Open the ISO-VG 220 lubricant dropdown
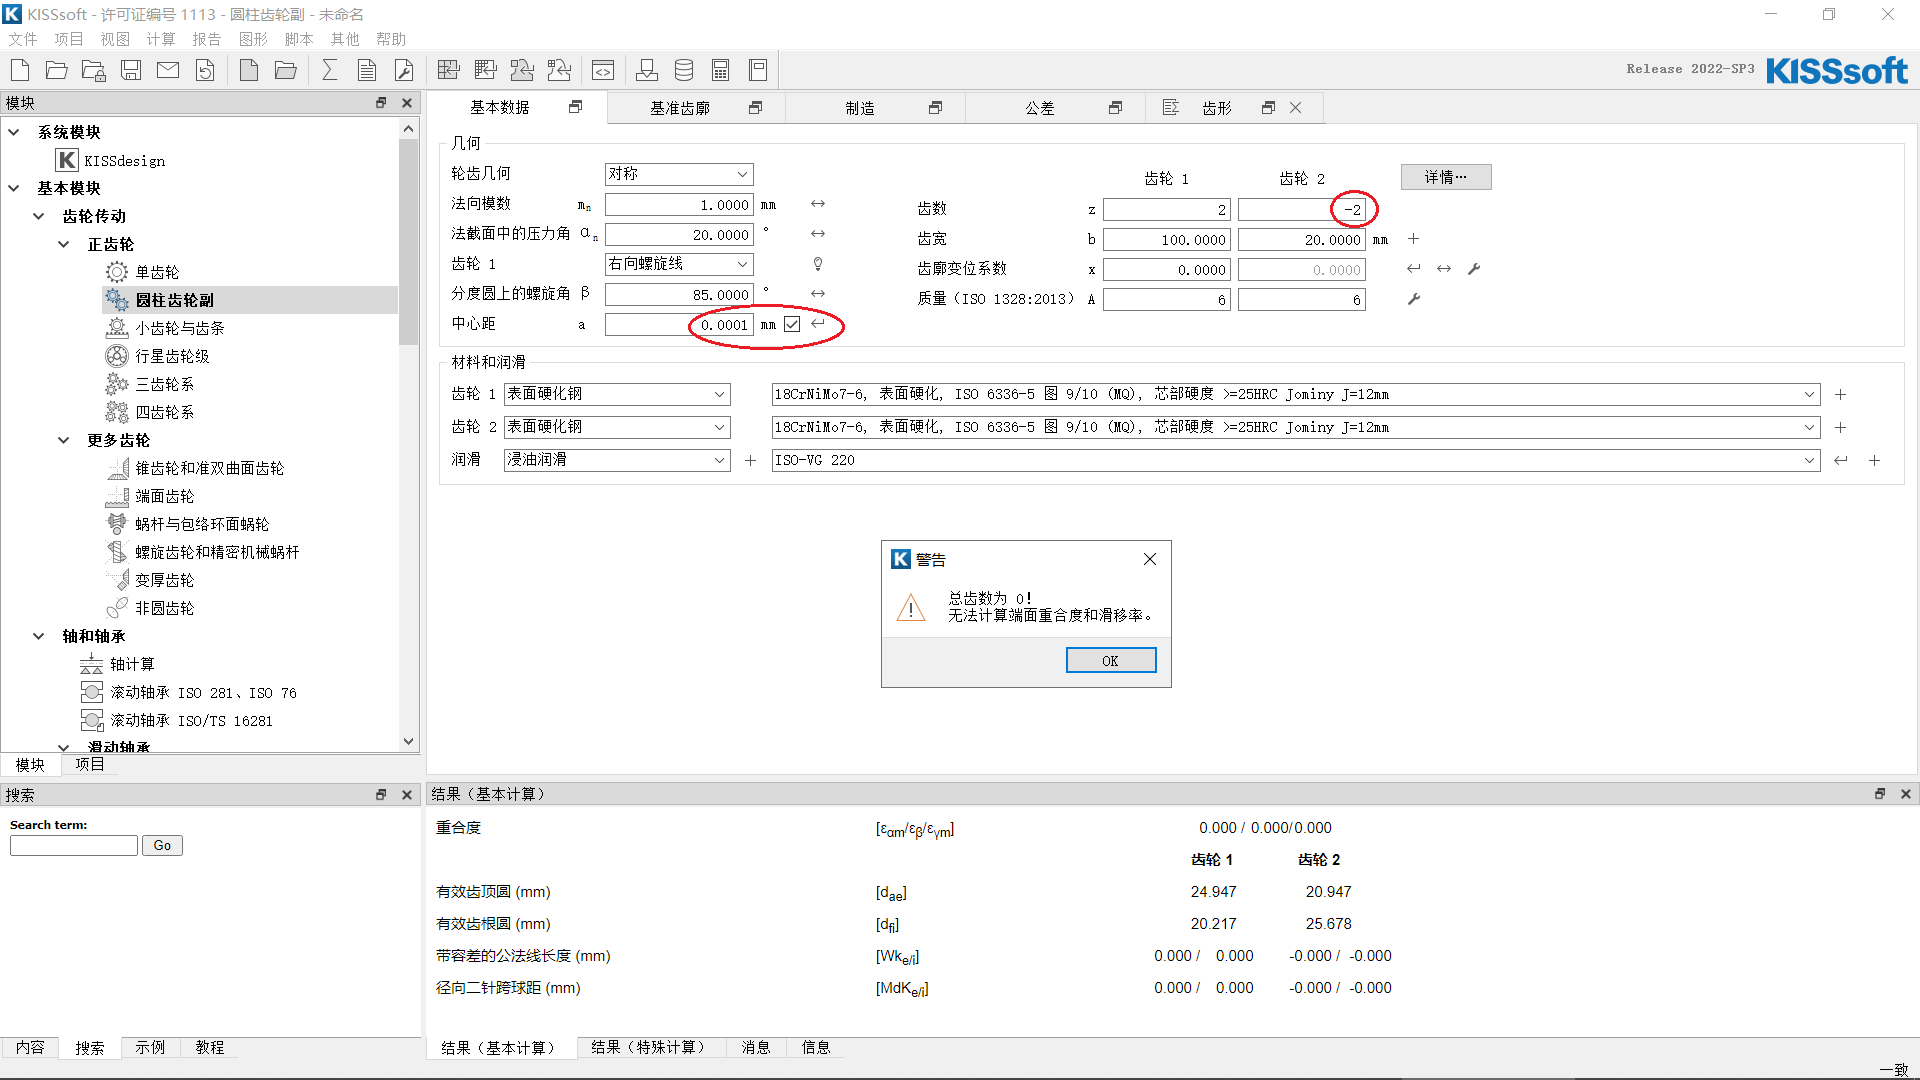This screenshot has height=1080, width=1920. click(1295, 460)
